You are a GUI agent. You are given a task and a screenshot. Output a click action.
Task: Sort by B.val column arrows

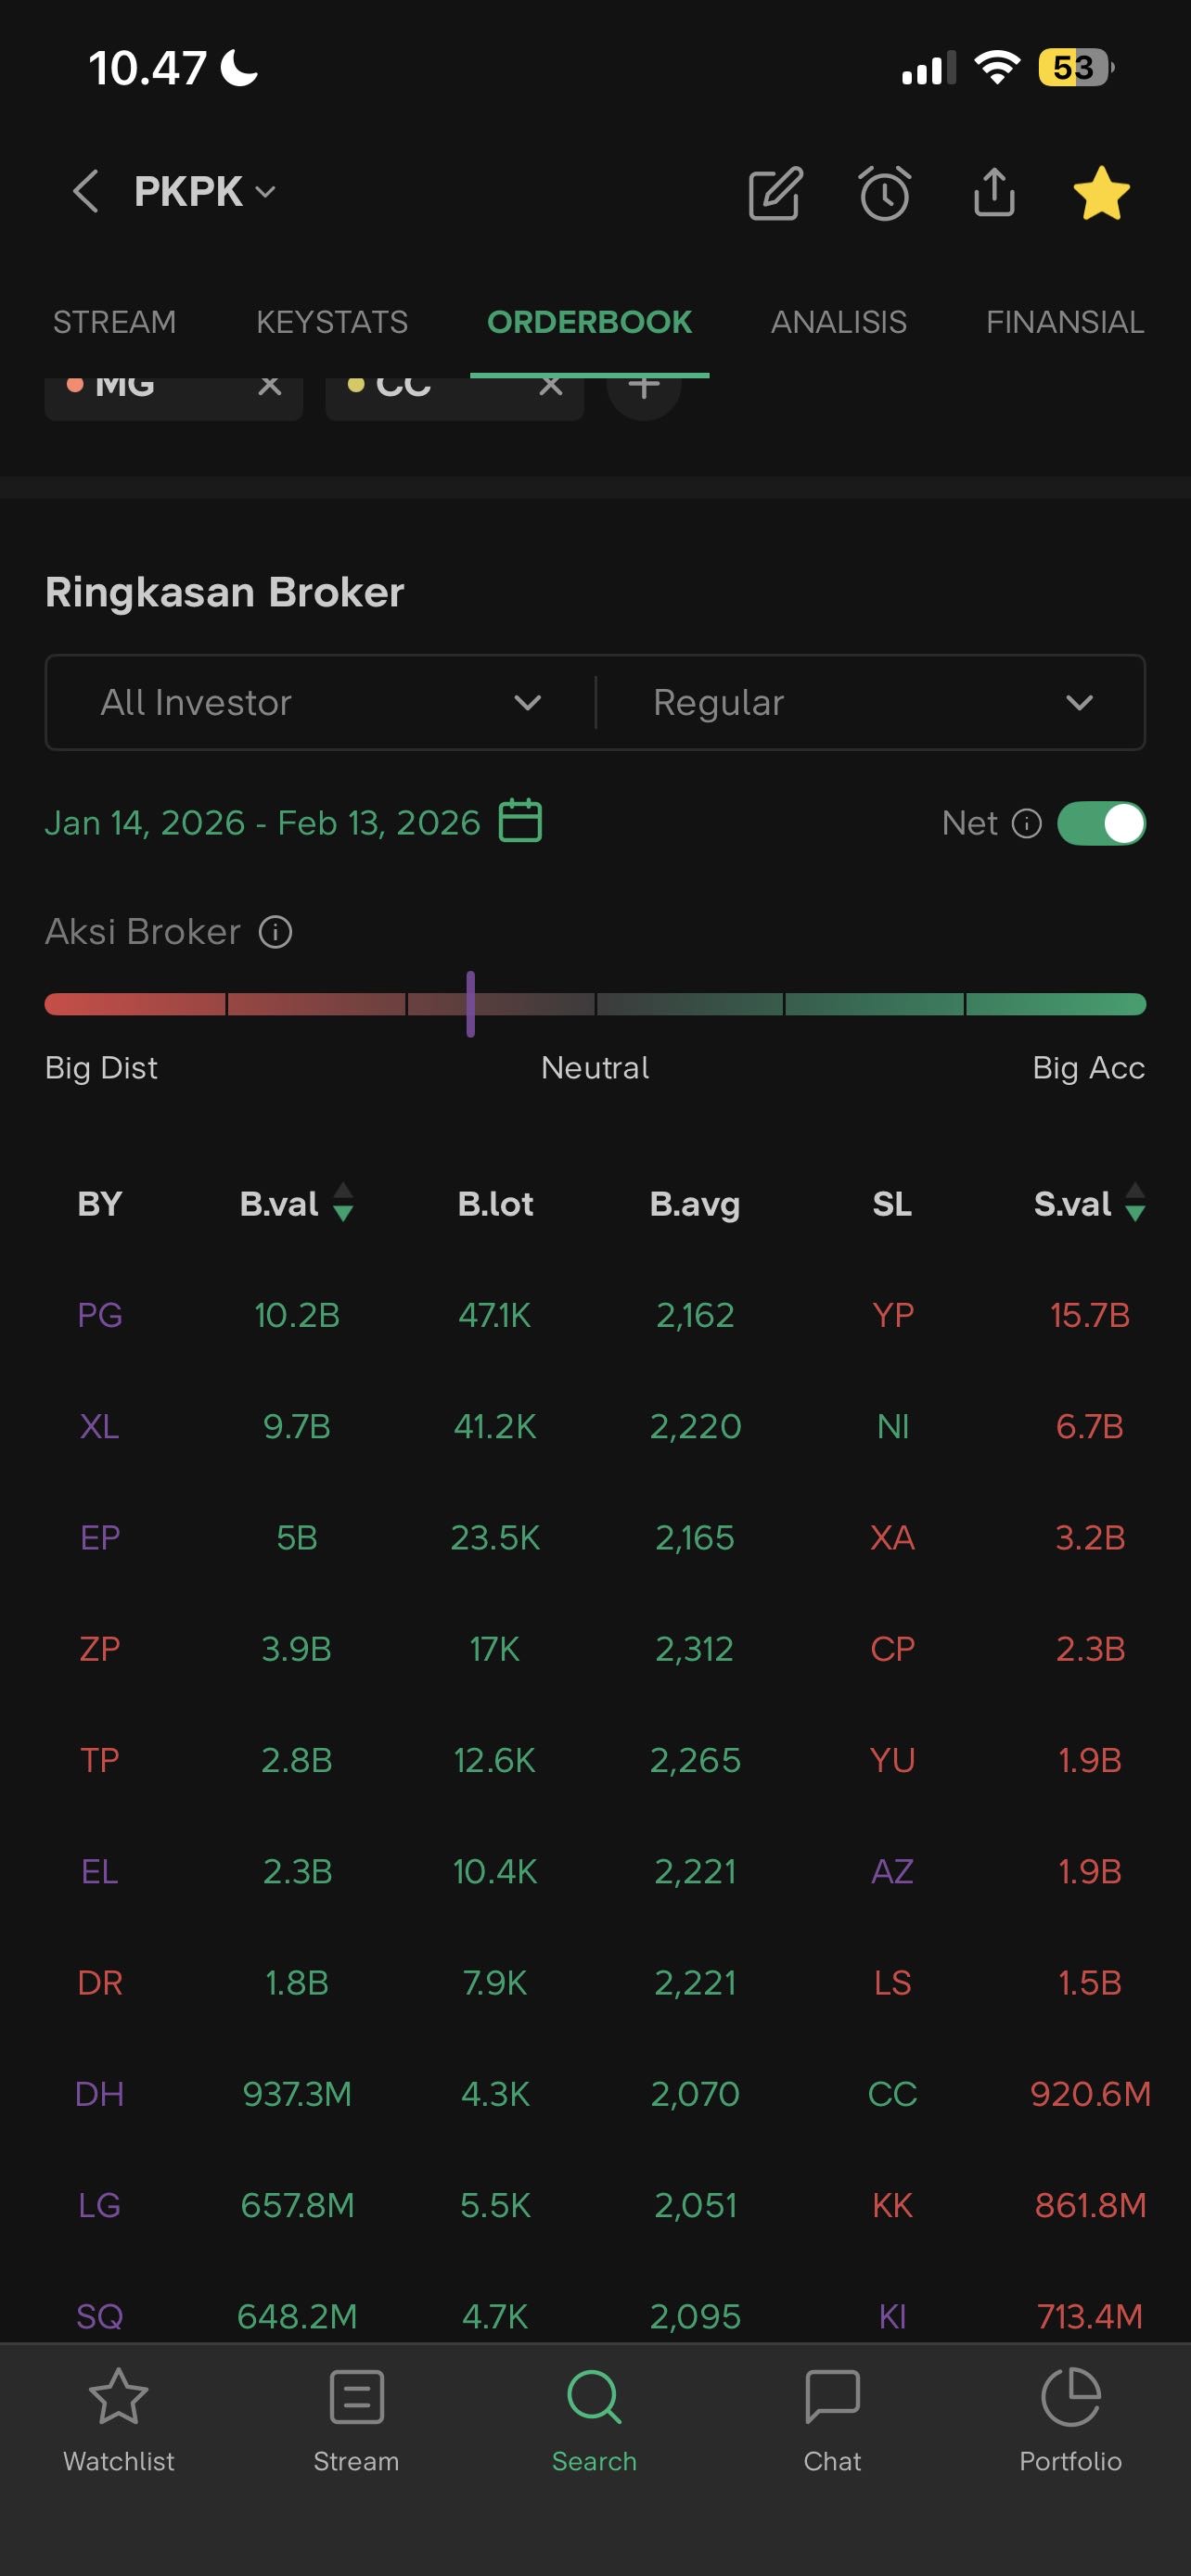[343, 1203]
